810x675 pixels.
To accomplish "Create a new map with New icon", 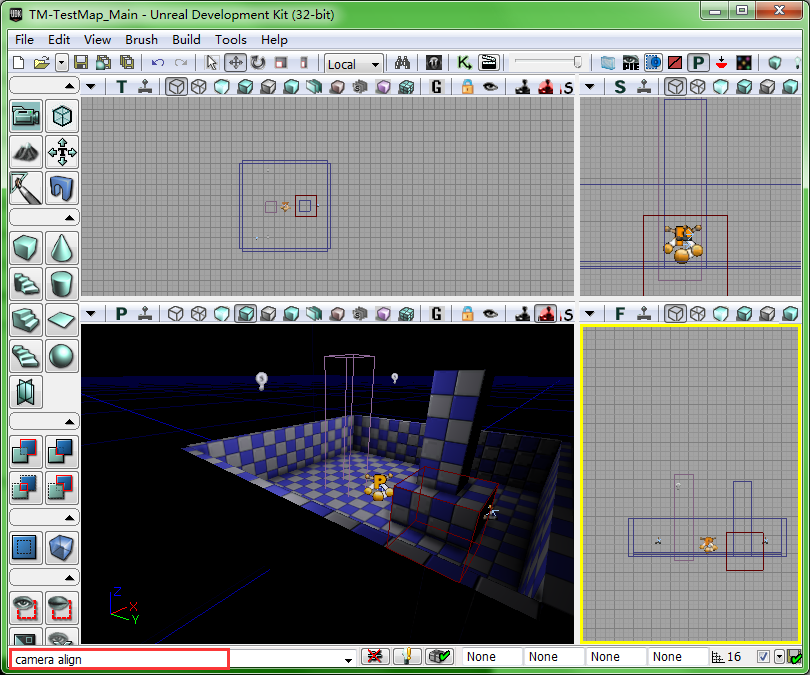I will point(19,63).
